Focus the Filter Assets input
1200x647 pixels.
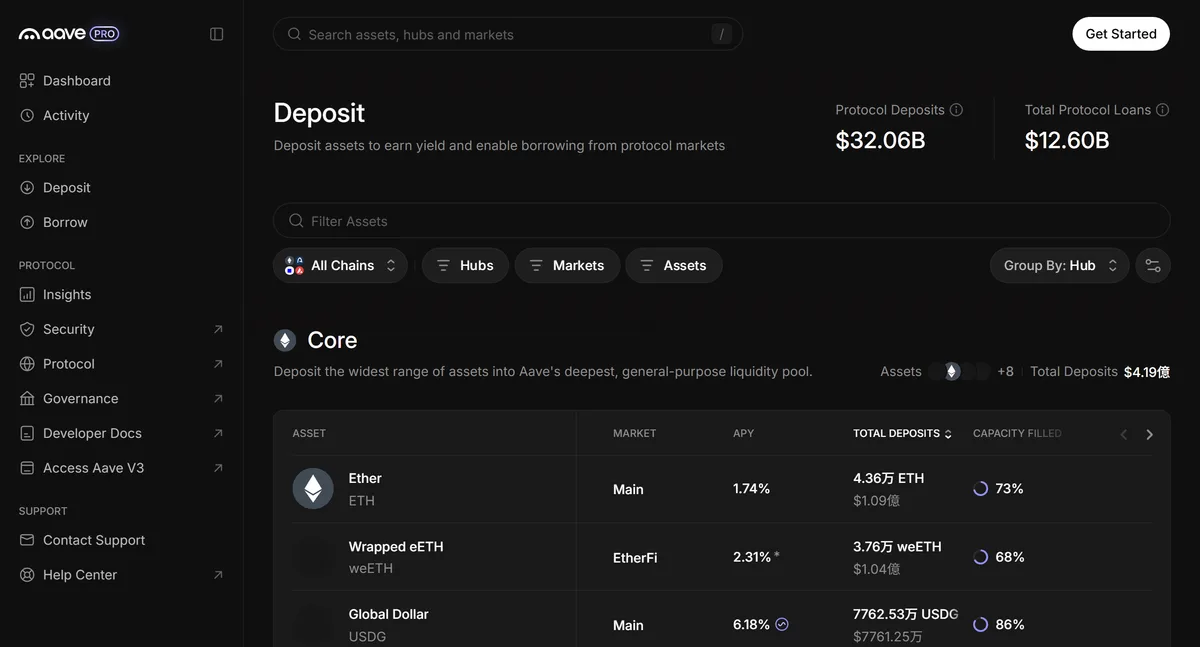721,221
